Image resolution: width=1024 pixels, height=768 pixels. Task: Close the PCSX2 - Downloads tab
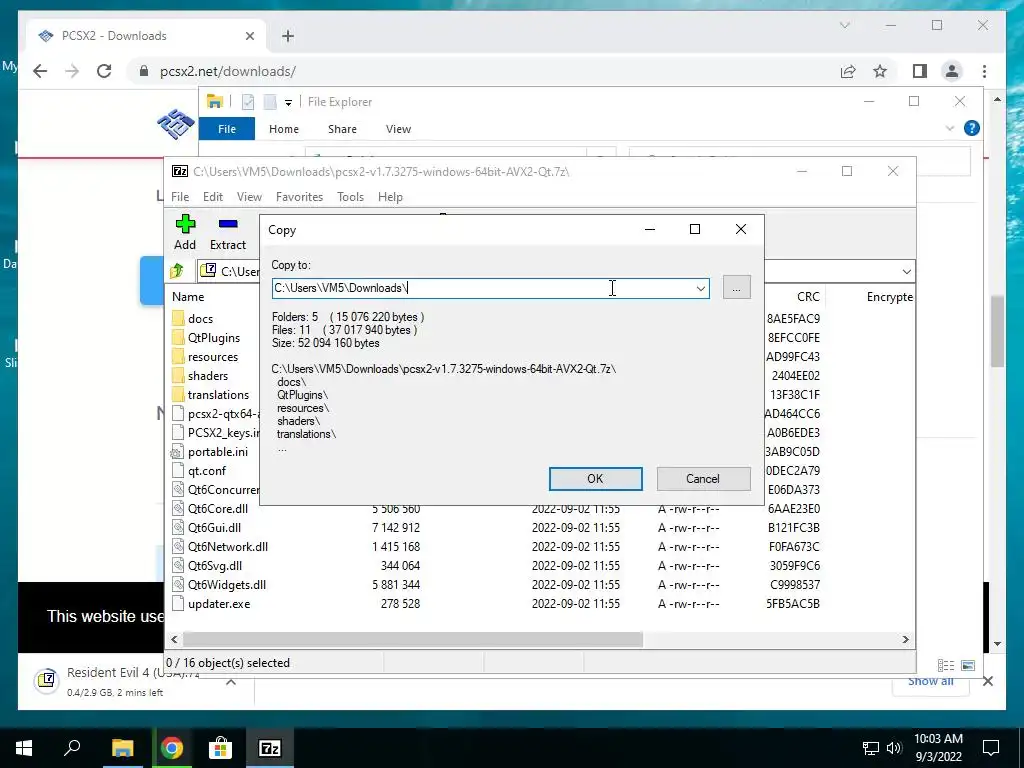pyautogui.click(x=249, y=36)
